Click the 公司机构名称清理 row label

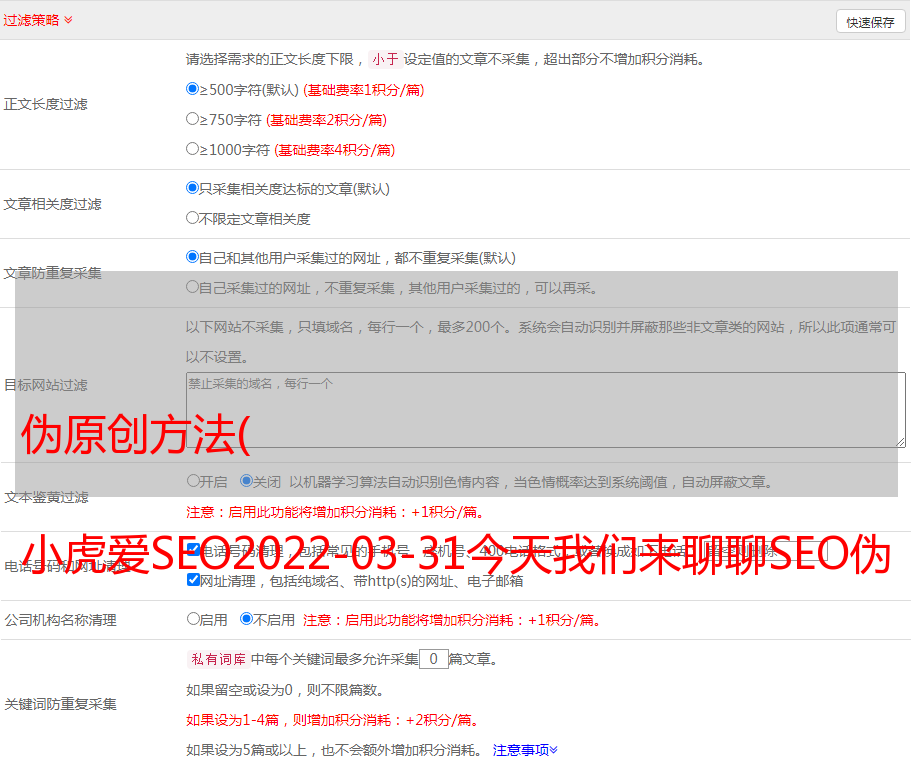(60, 620)
